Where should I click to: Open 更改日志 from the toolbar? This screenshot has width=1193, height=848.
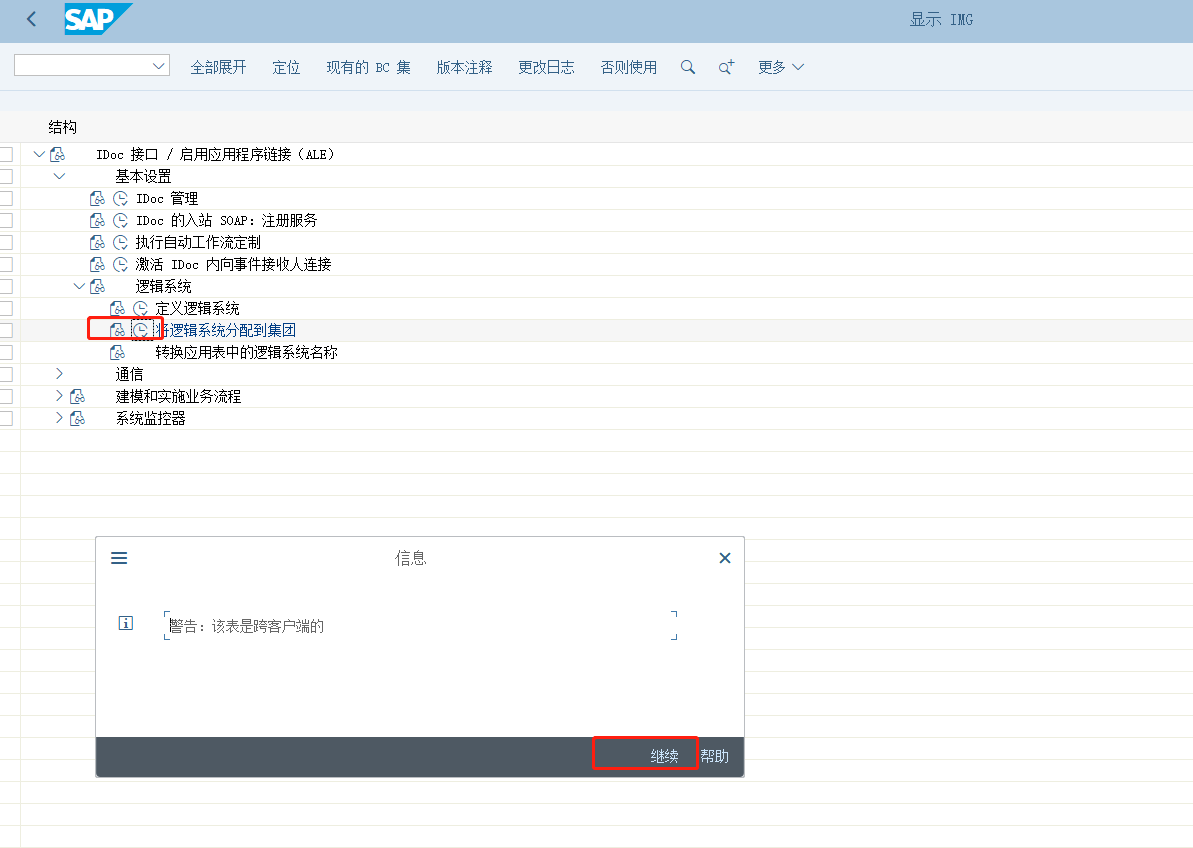546,67
